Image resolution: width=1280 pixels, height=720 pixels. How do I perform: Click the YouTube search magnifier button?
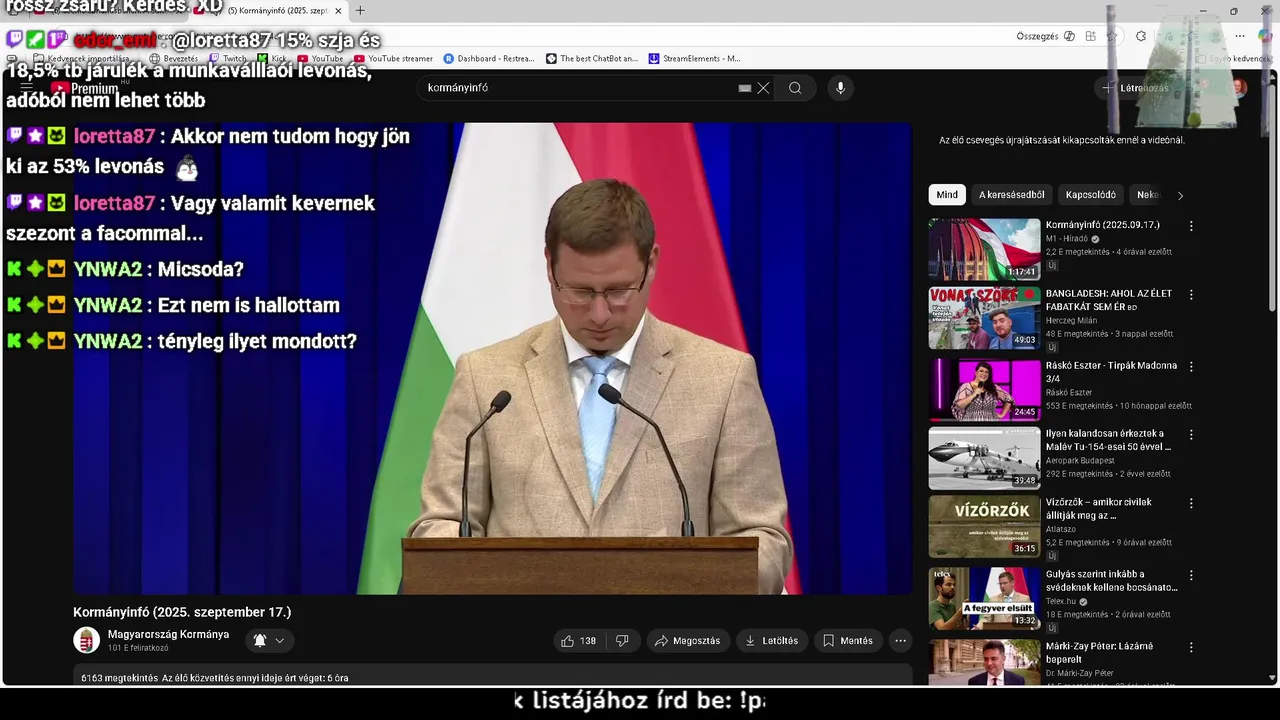pyautogui.click(x=795, y=88)
